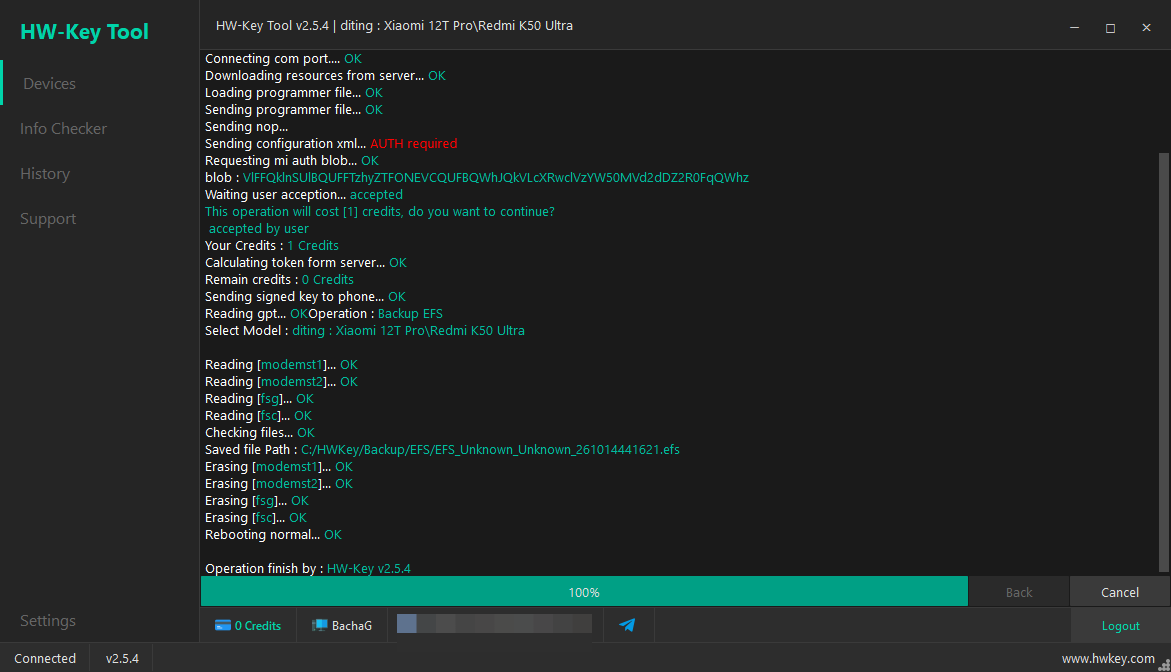Click the 'Remain credits : 0 Credits' line
This screenshot has width=1171, height=672.
click(x=279, y=279)
